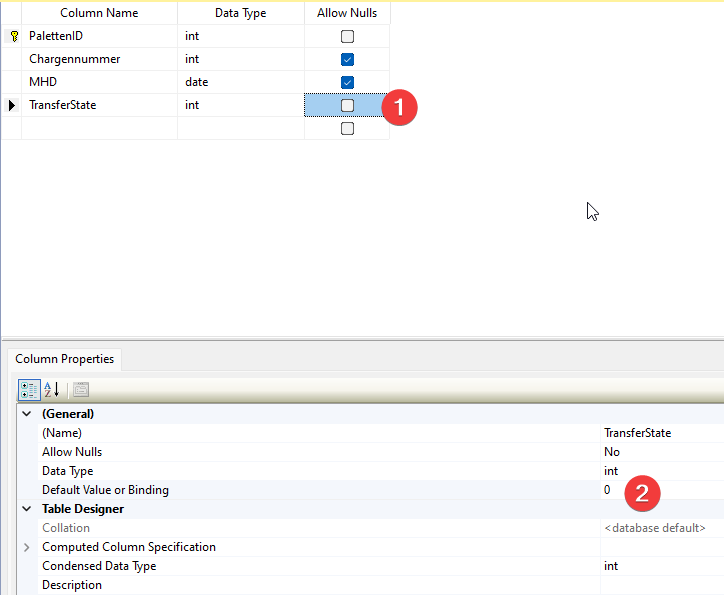724x595 pixels.
Task: Sort properties alphabetically
Action: [x=52, y=389]
